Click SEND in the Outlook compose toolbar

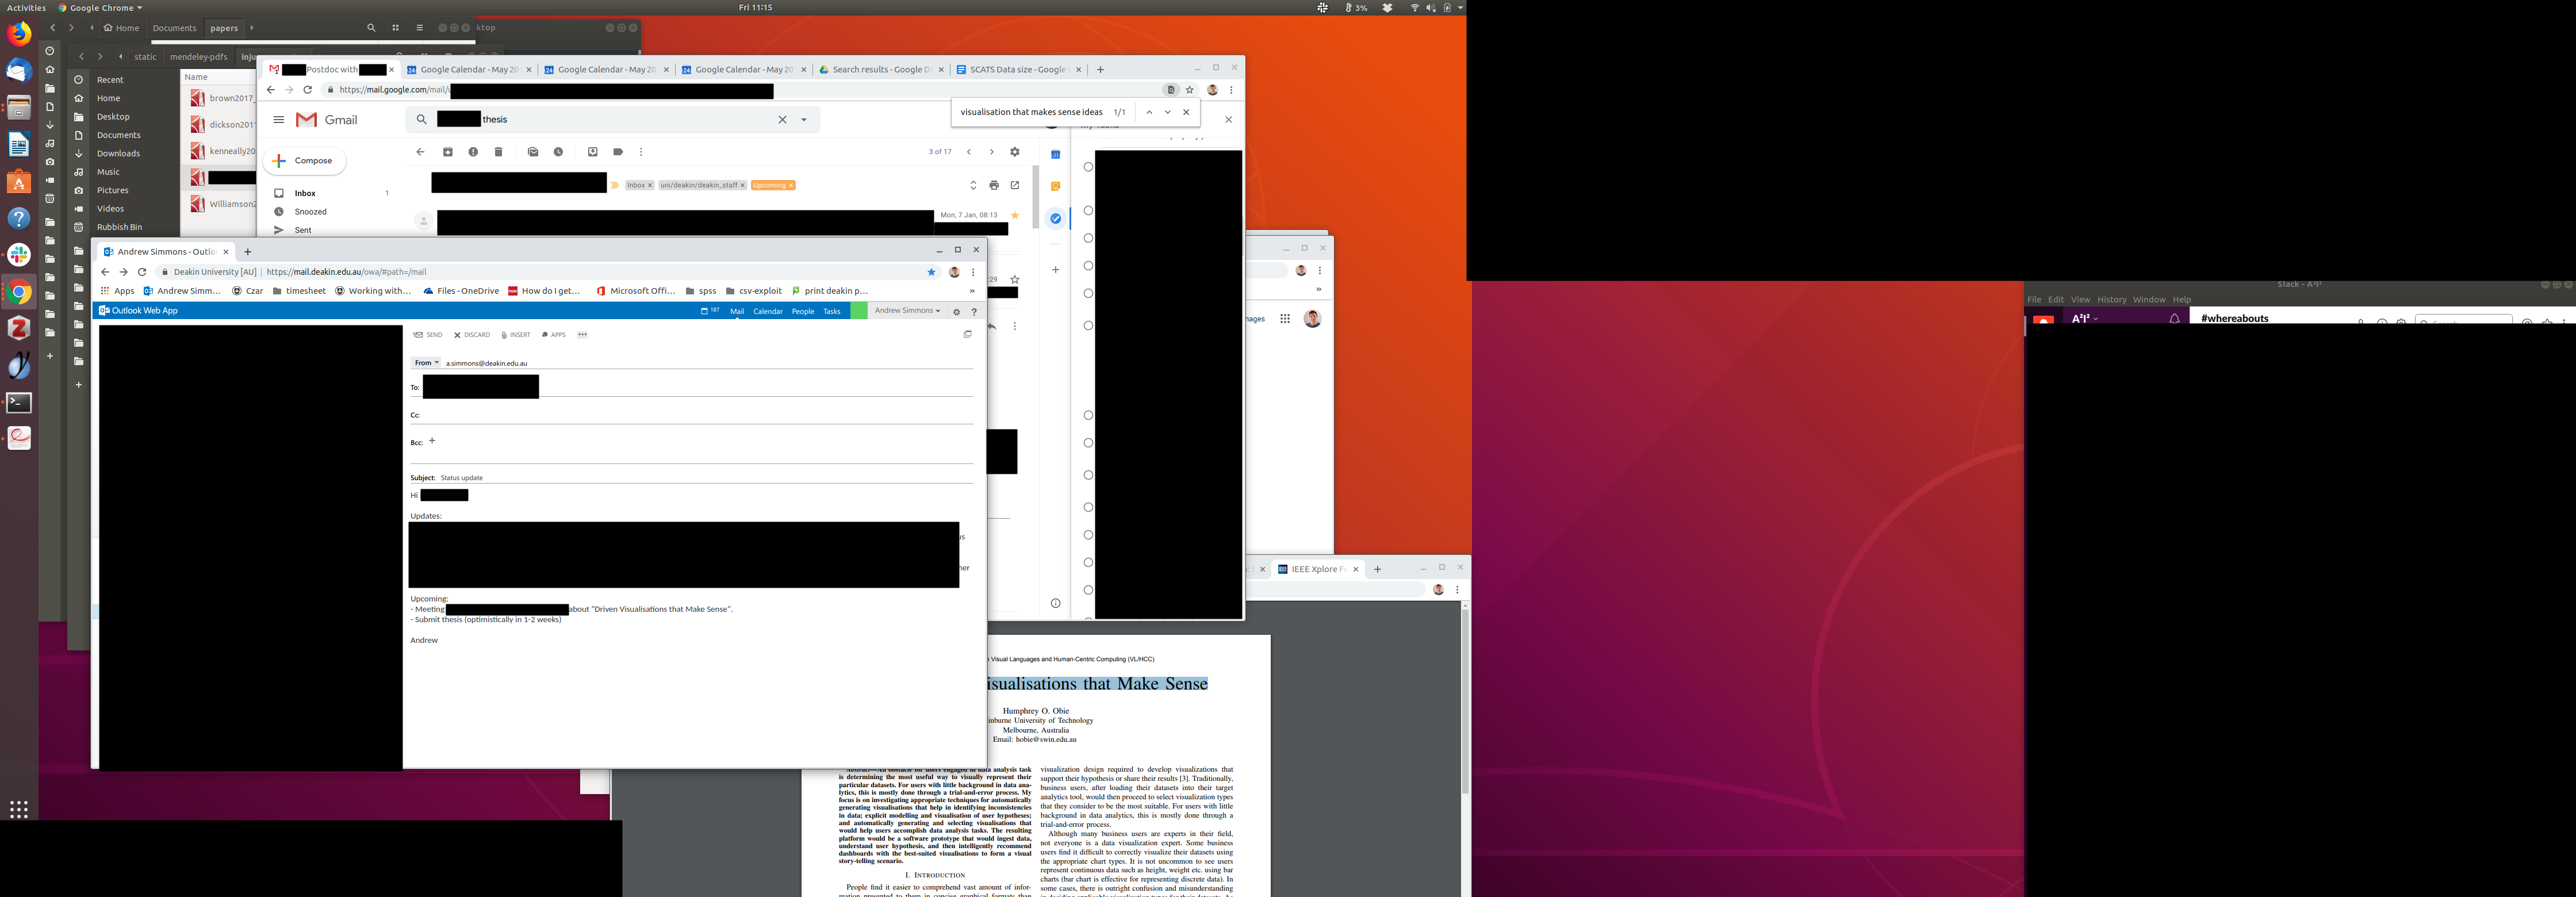(x=428, y=335)
